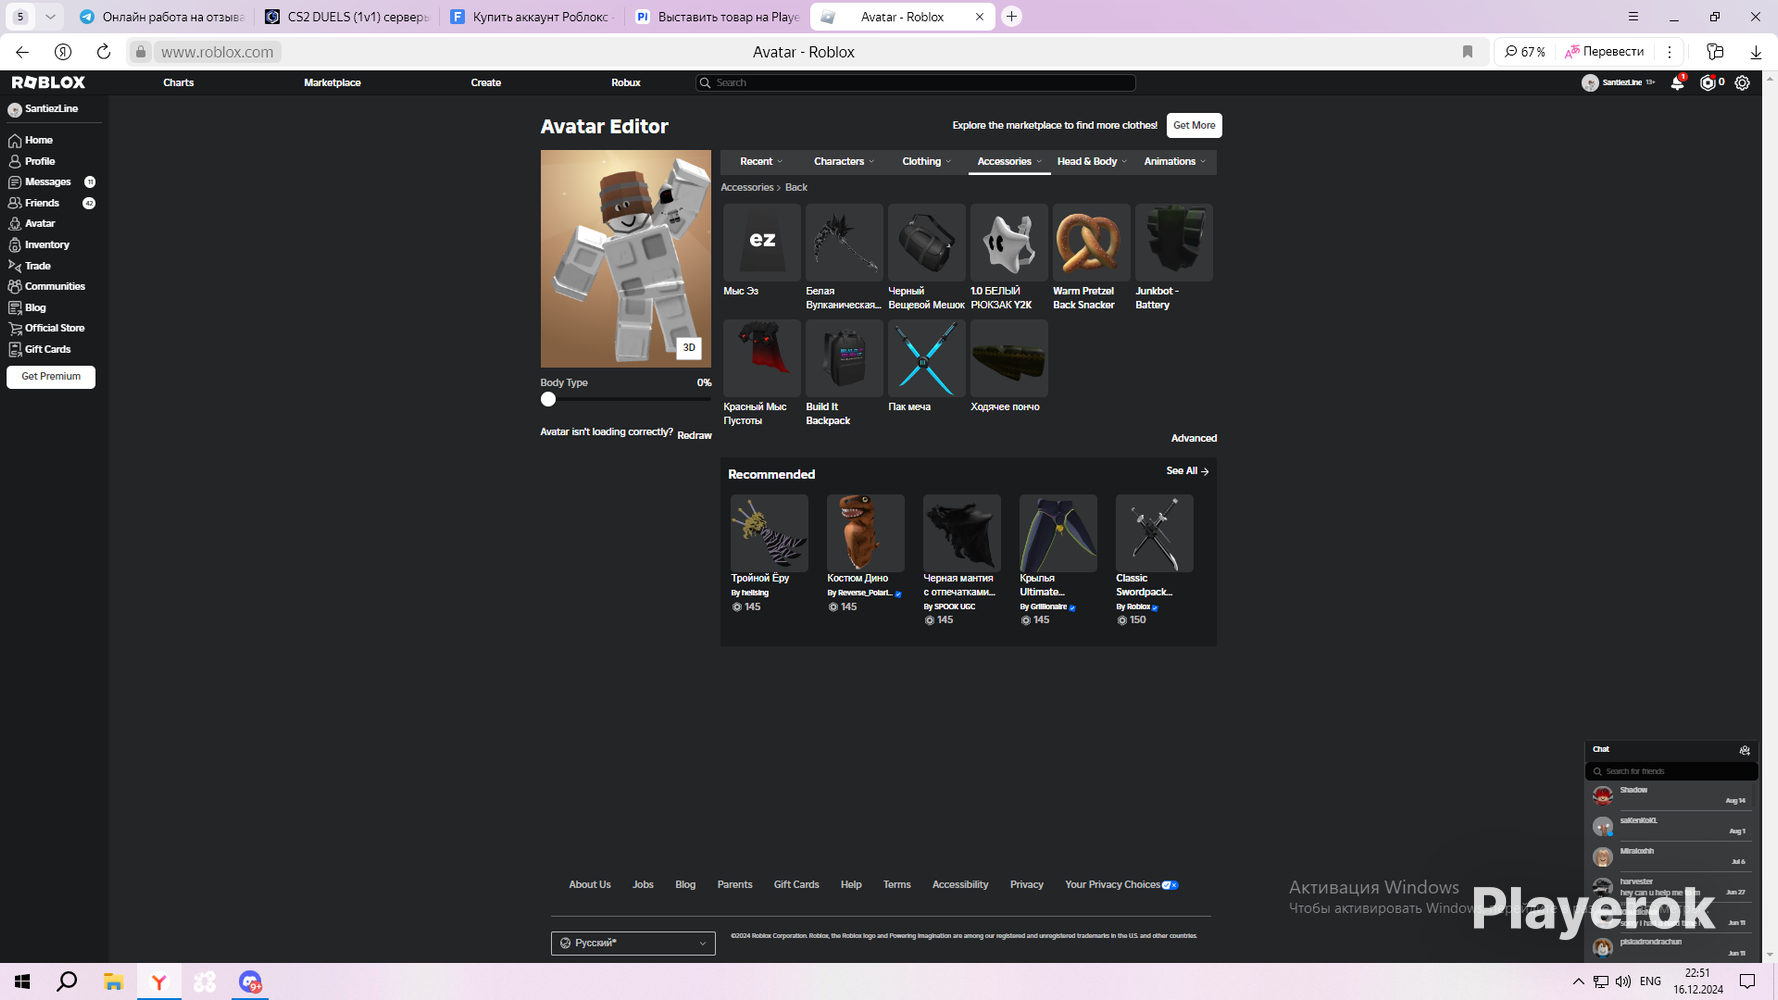Toggle the 3D avatar view
This screenshot has width=1778, height=1000.
[x=689, y=348]
